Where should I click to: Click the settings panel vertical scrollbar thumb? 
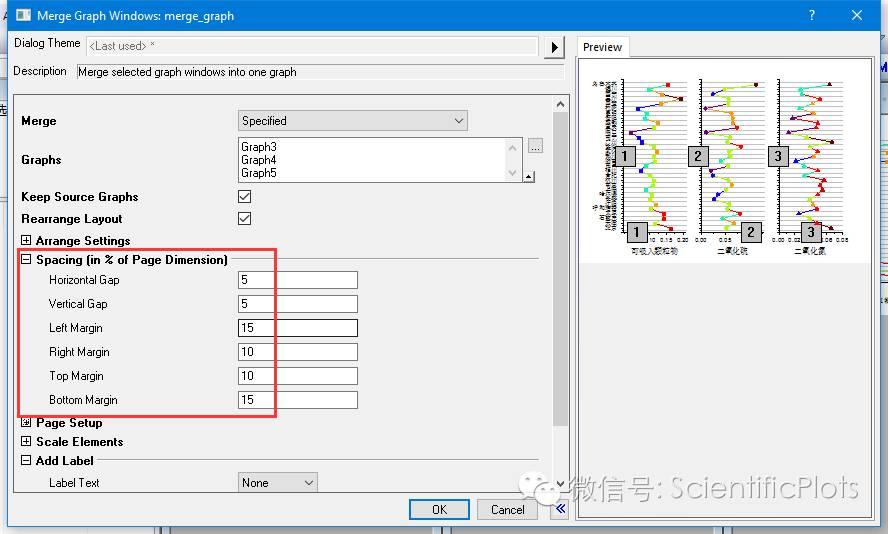560,269
